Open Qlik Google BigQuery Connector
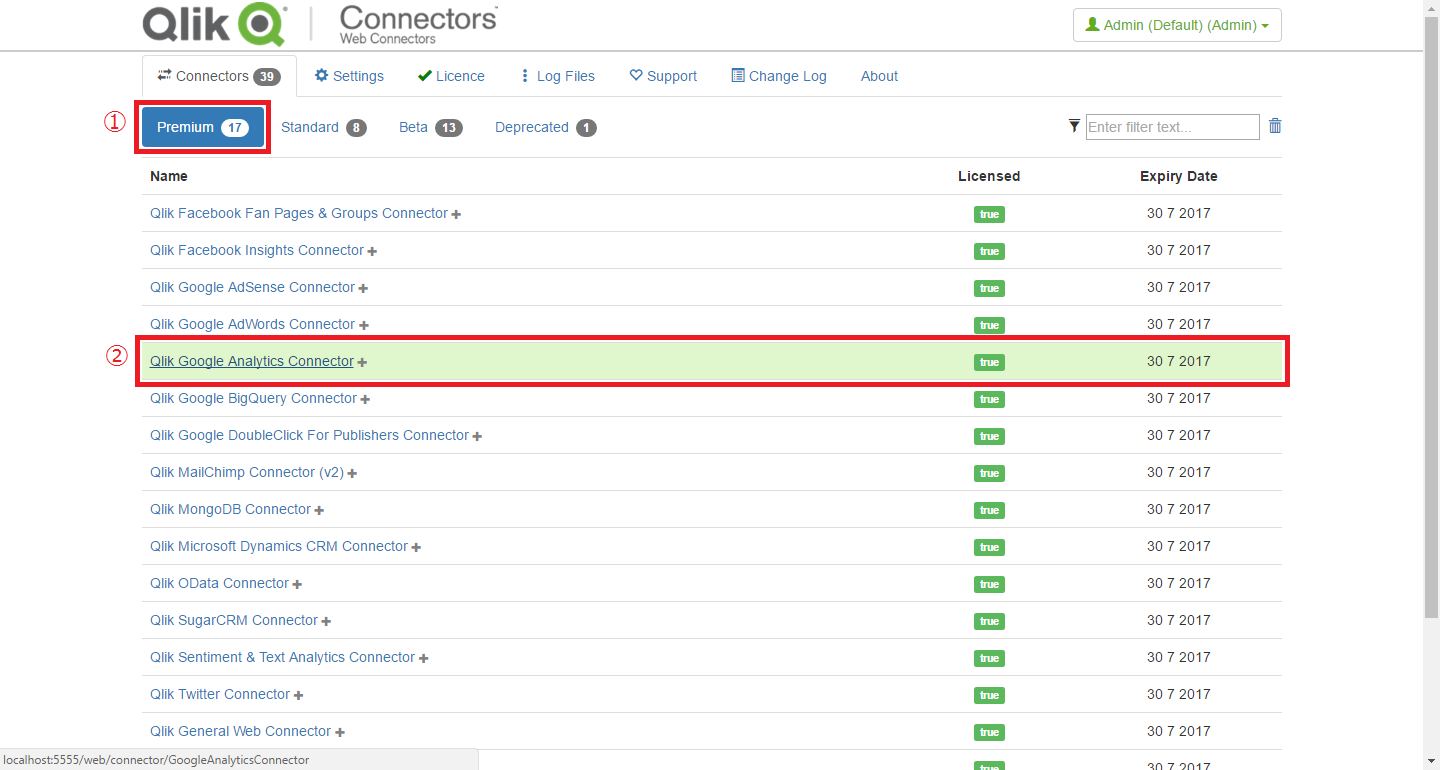 [x=253, y=398]
